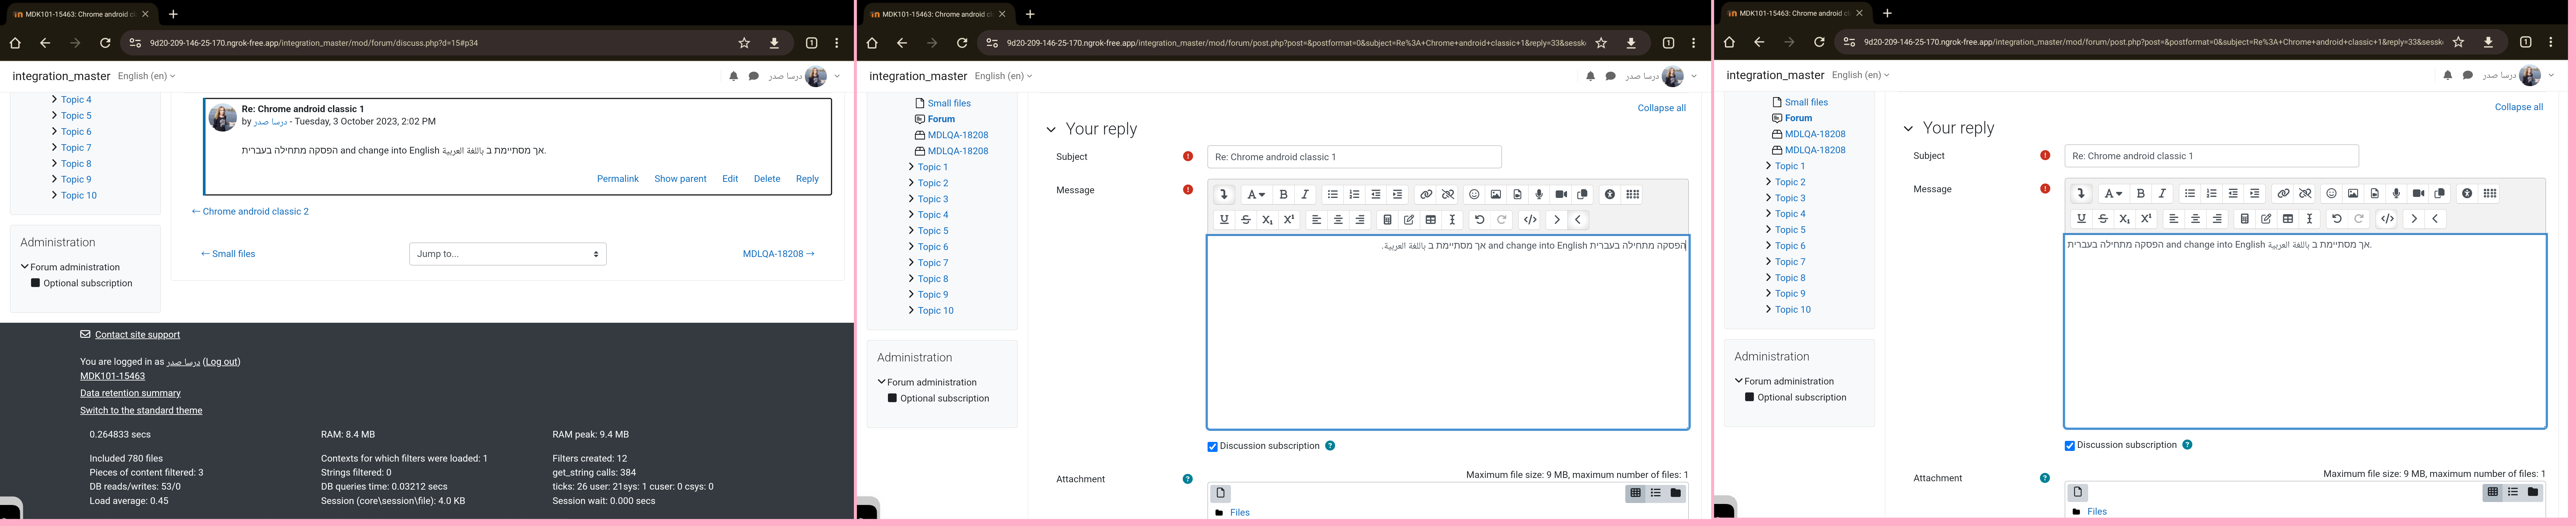
Task: Open Jump to dropdown in left window
Action: click(508, 254)
